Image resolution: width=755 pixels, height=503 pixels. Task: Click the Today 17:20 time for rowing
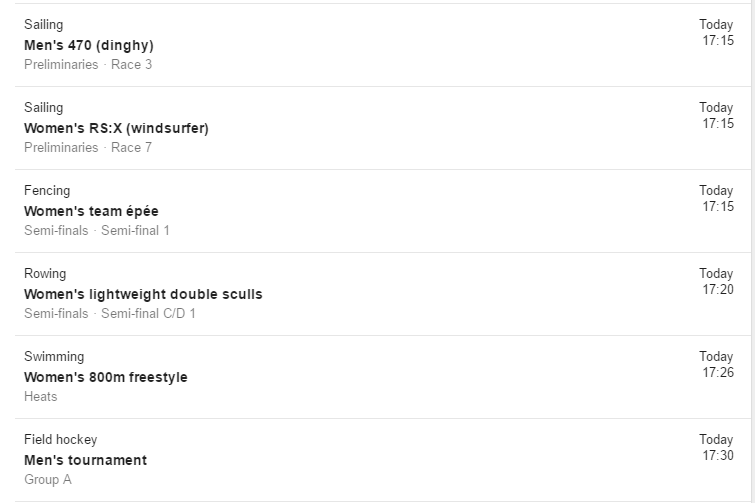[716, 281]
